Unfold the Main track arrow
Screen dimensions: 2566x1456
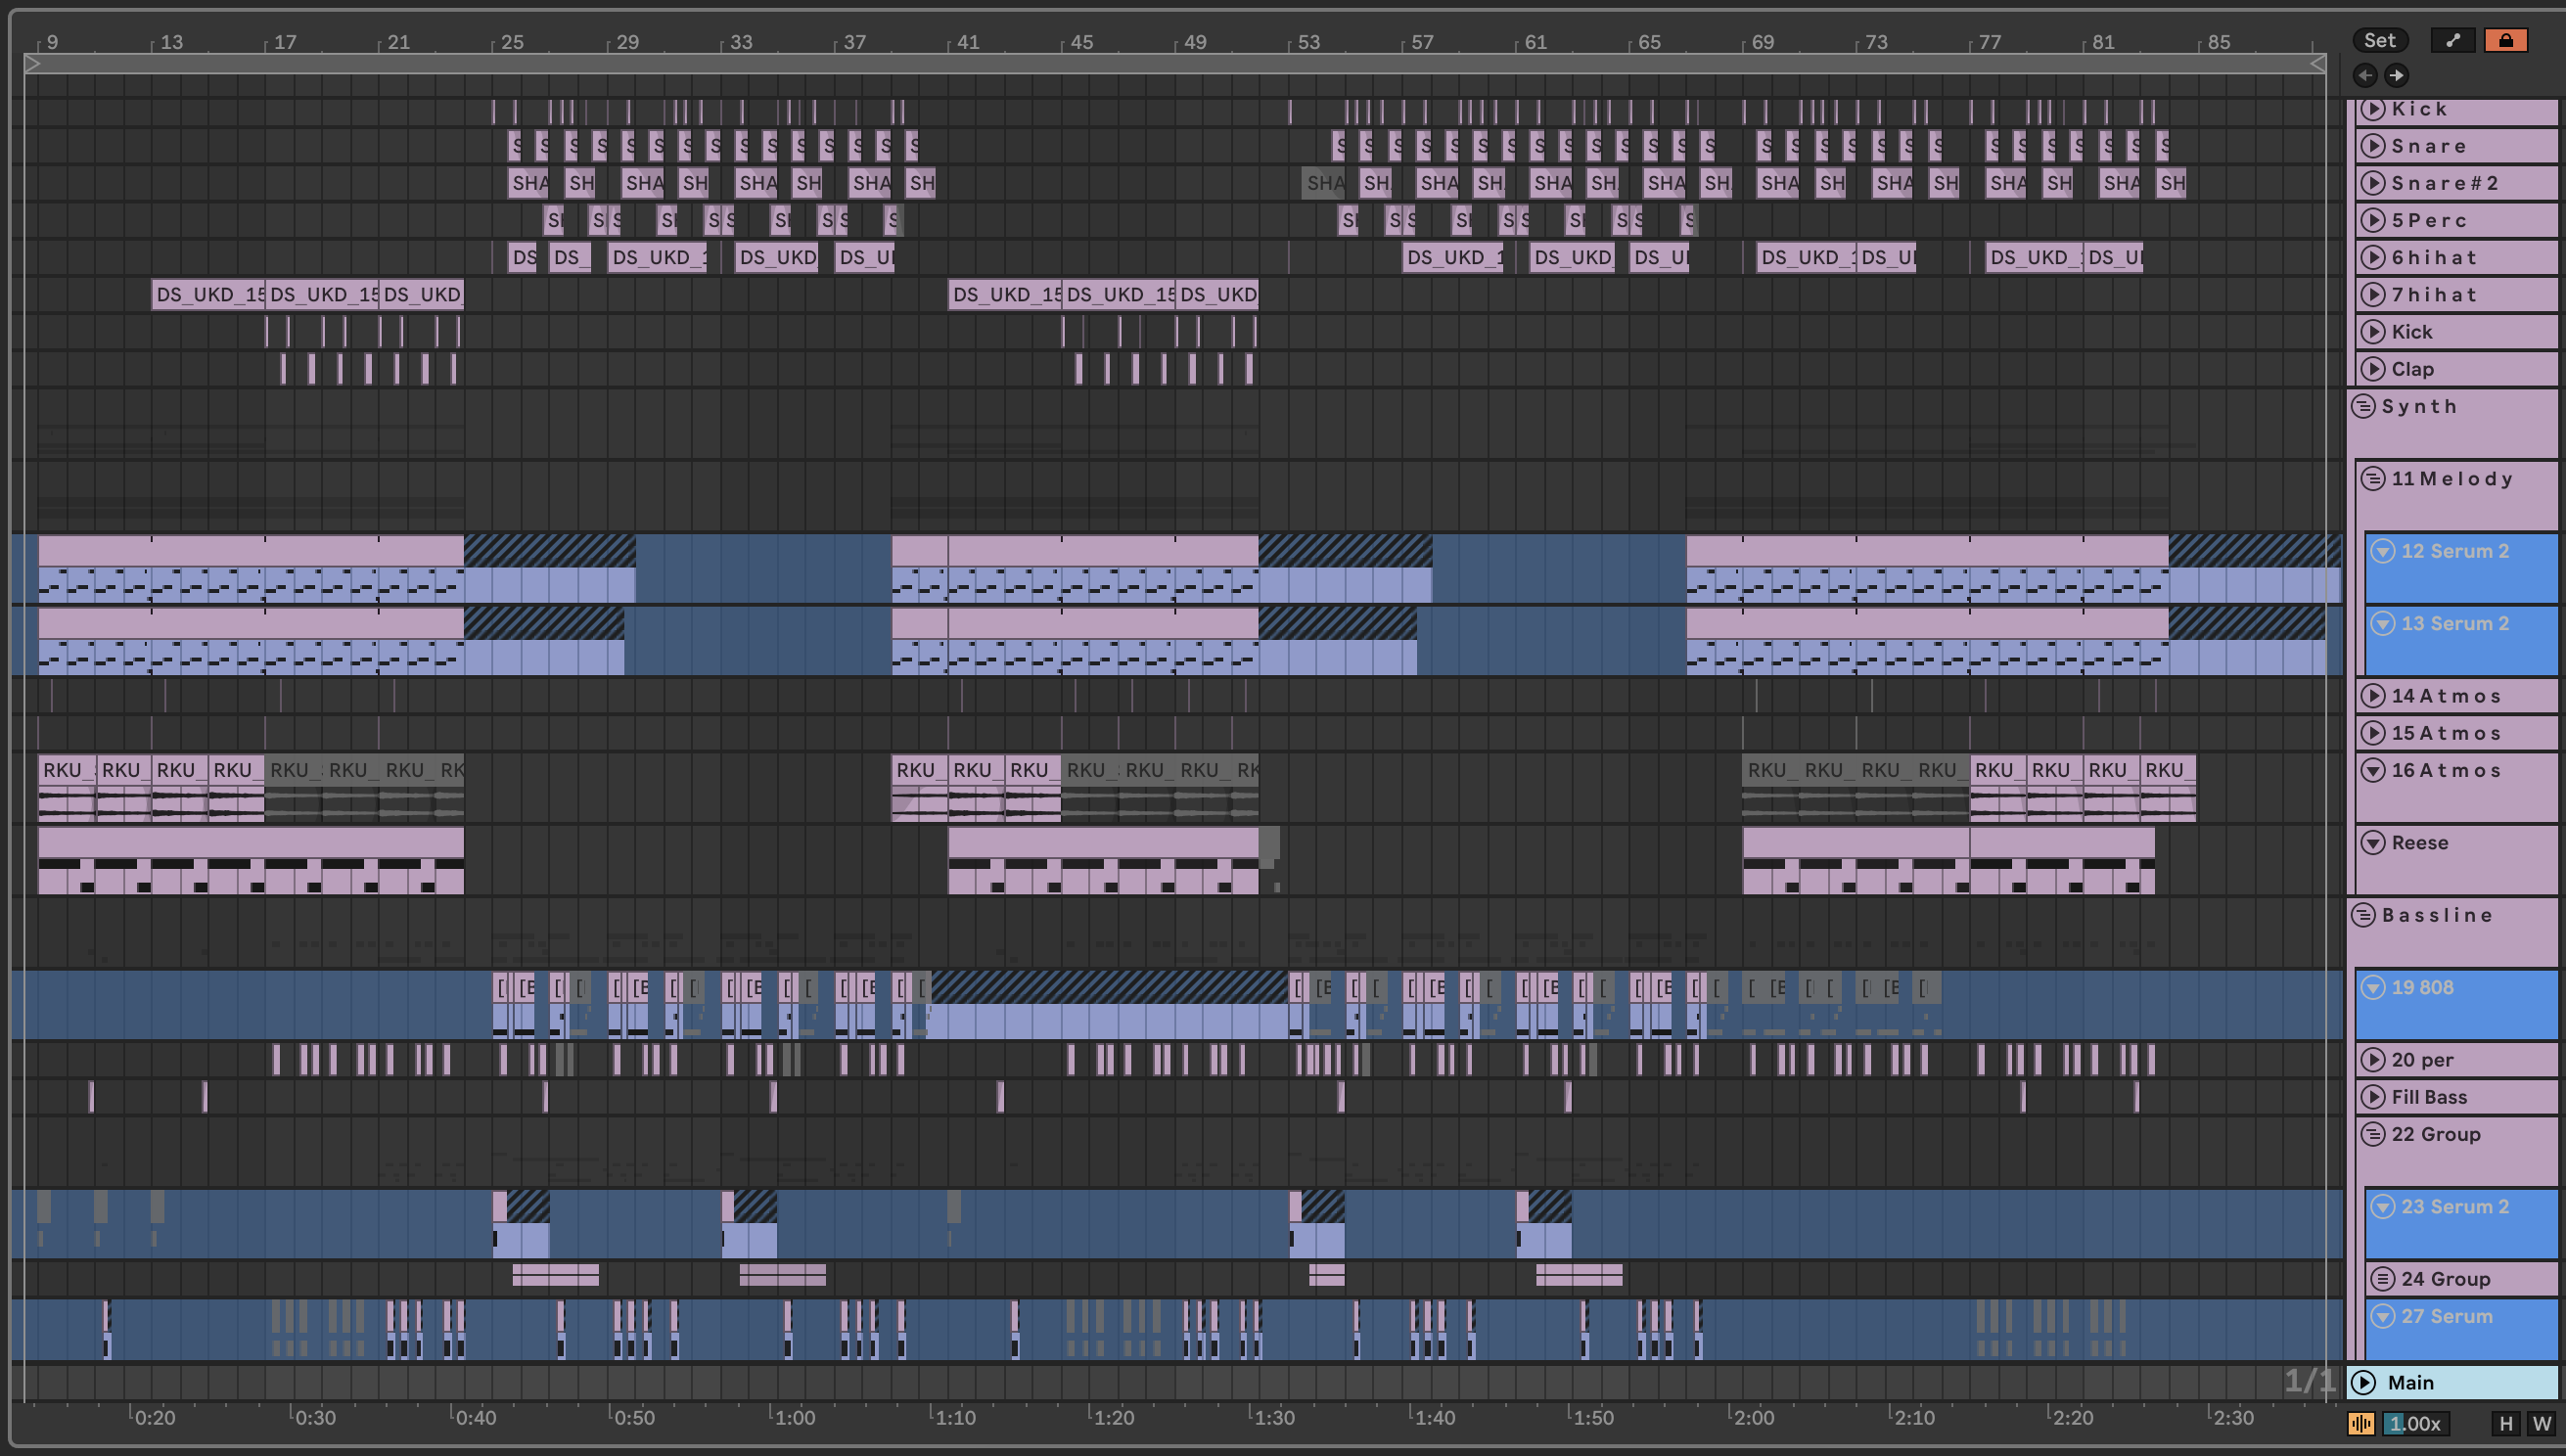[x=2363, y=1382]
